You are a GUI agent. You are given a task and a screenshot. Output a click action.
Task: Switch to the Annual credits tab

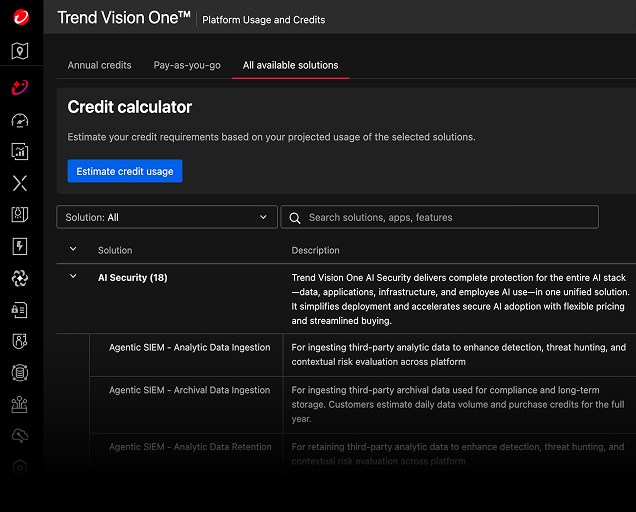click(x=99, y=65)
